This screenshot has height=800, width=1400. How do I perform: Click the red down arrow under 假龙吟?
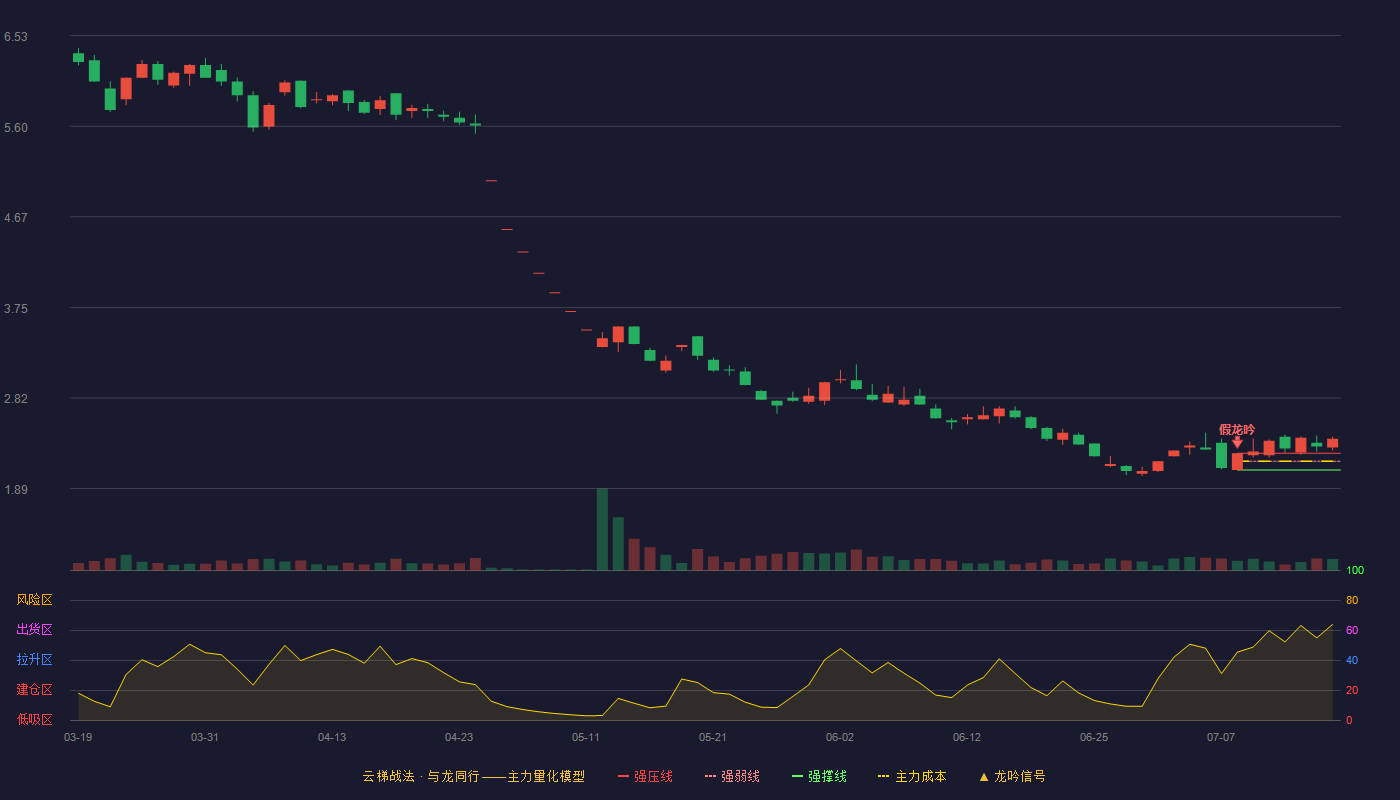1237,442
